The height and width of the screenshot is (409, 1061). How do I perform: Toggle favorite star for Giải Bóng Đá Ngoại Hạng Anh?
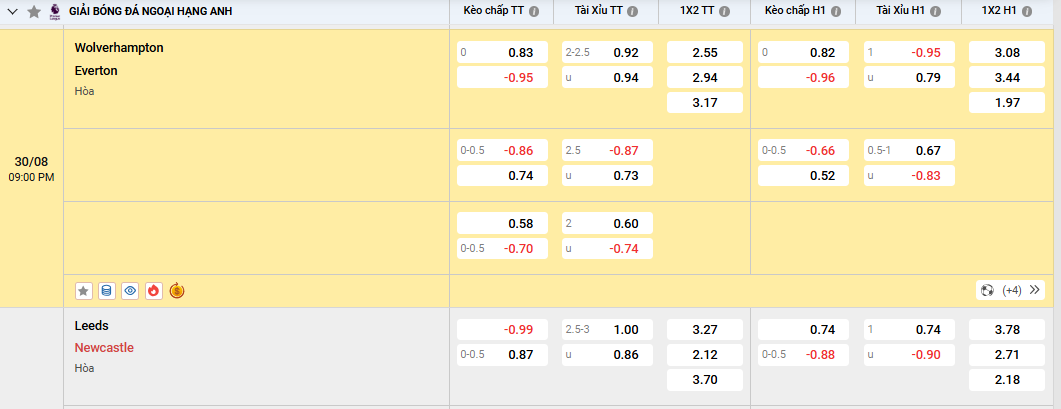pos(34,12)
